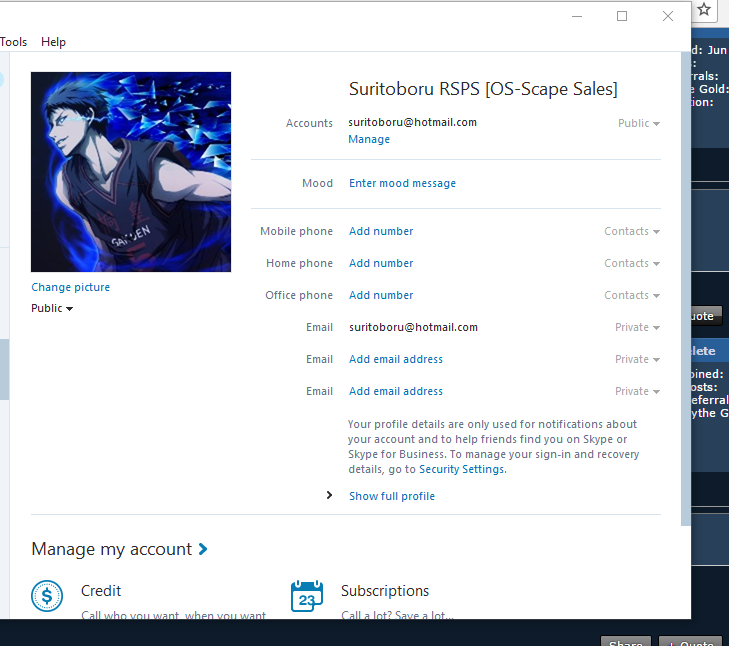Click the profile pane vertical scrollbar
This screenshot has width=729, height=646.
(x=686, y=288)
